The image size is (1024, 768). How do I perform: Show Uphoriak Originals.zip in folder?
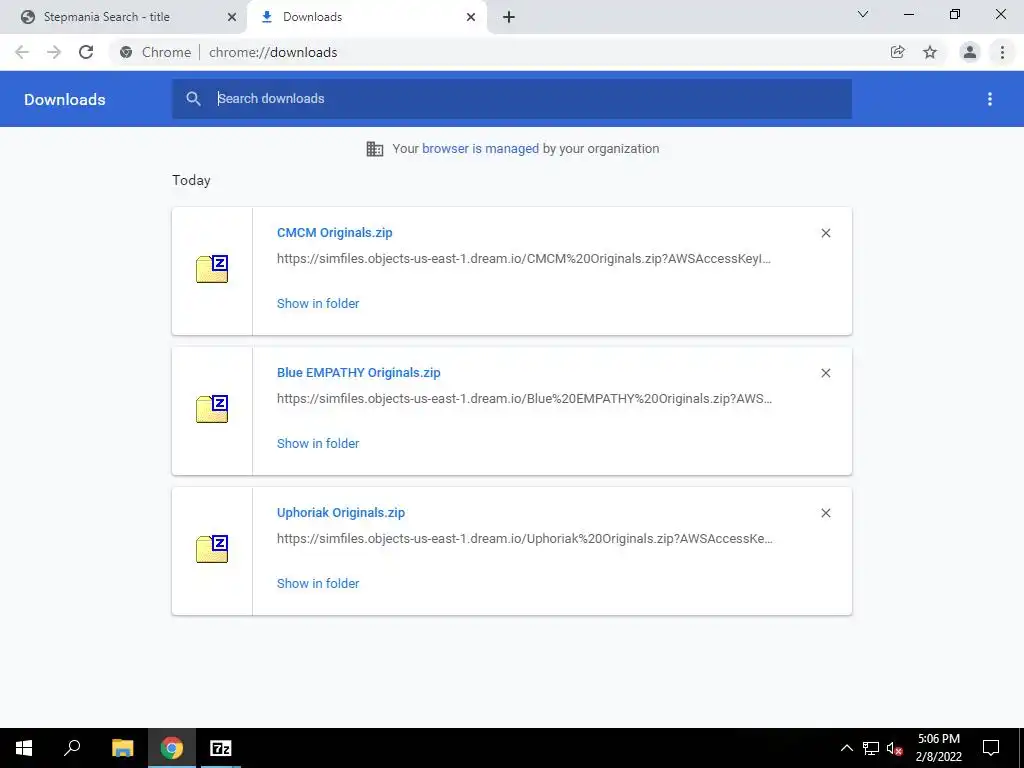[318, 583]
